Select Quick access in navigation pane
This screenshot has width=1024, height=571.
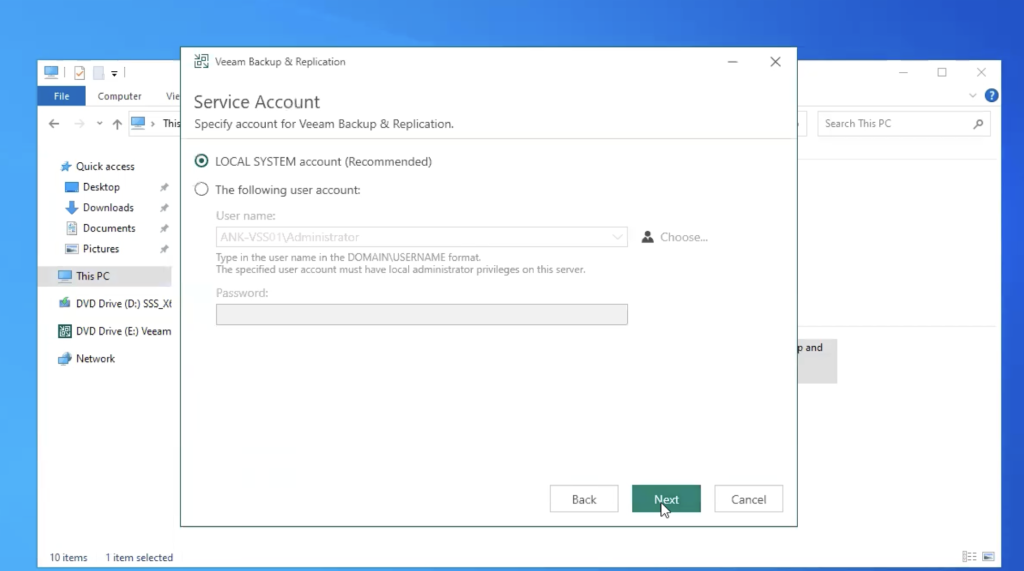(98, 166)
